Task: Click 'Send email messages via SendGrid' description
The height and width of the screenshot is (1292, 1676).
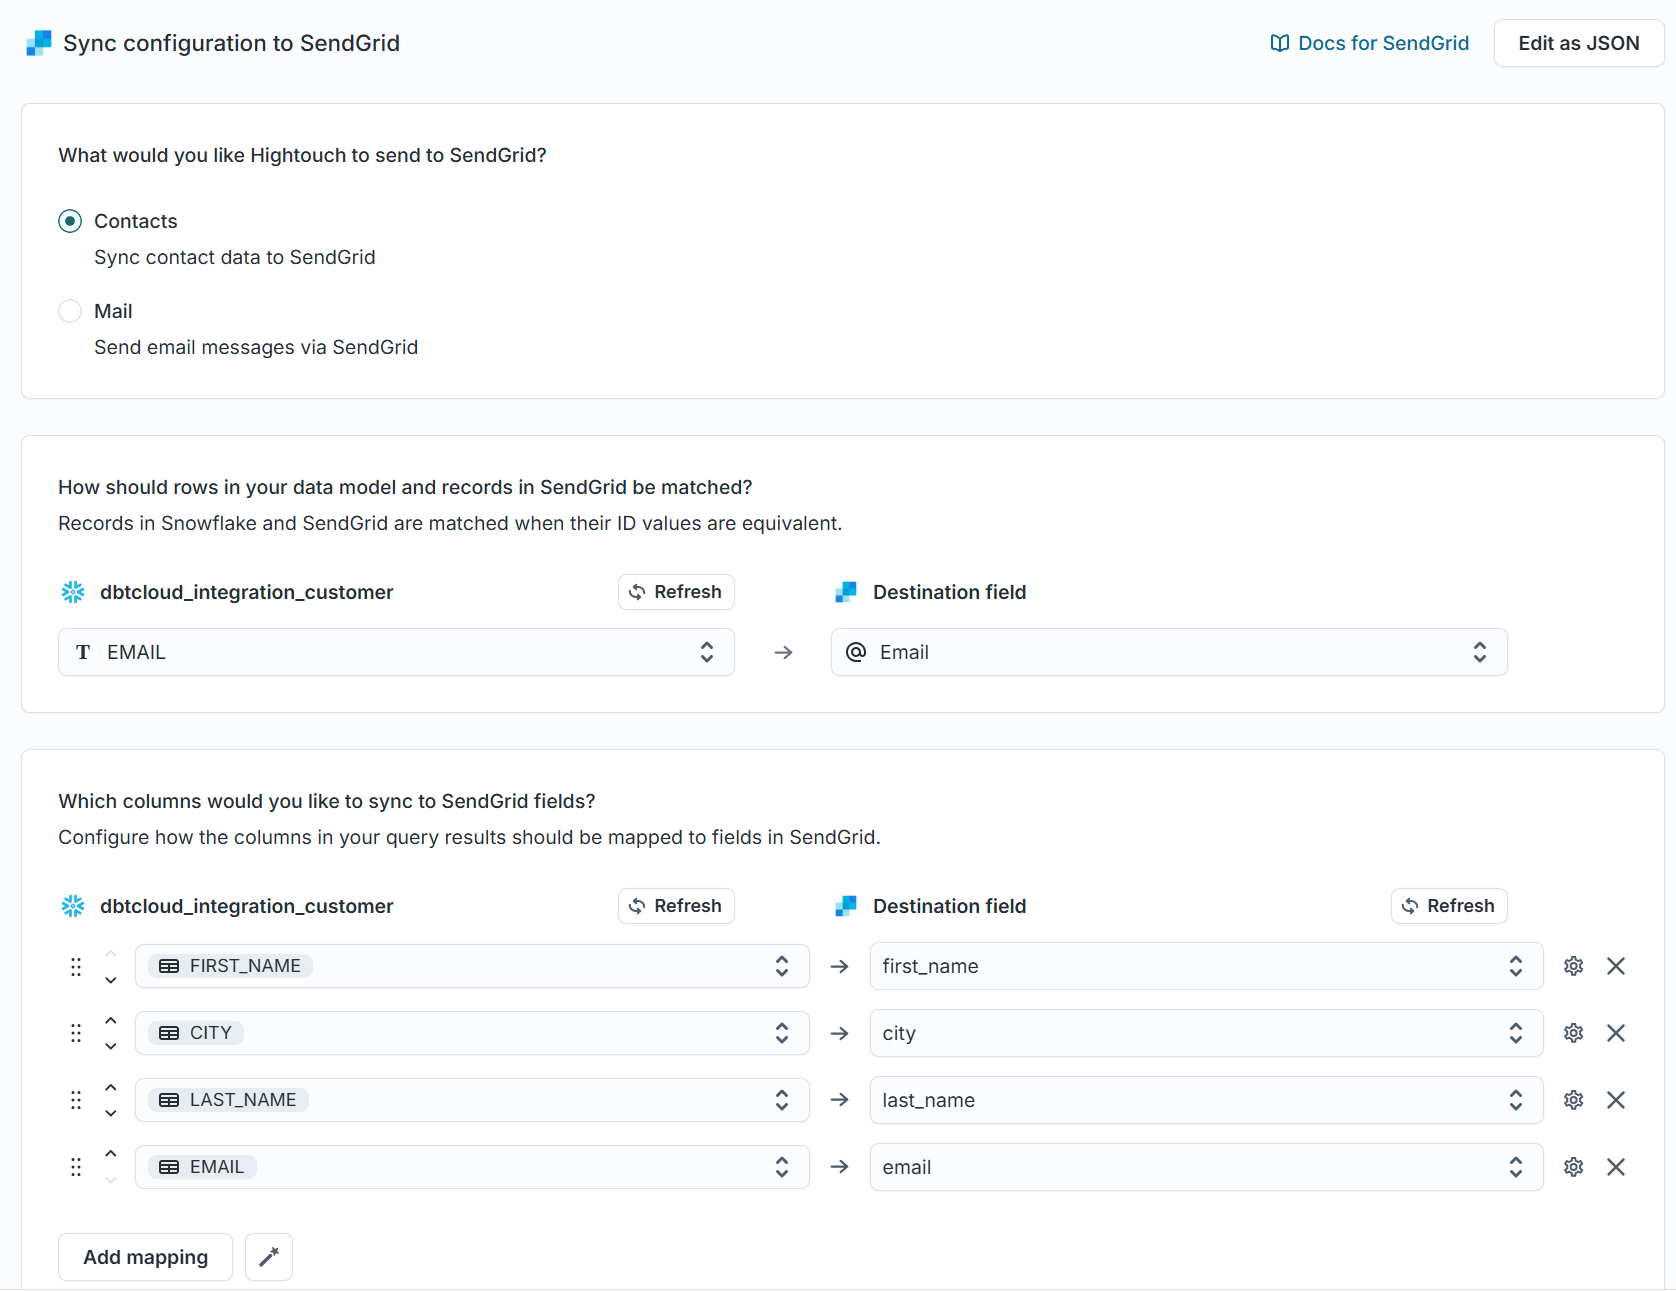Action: pos(256,347)
